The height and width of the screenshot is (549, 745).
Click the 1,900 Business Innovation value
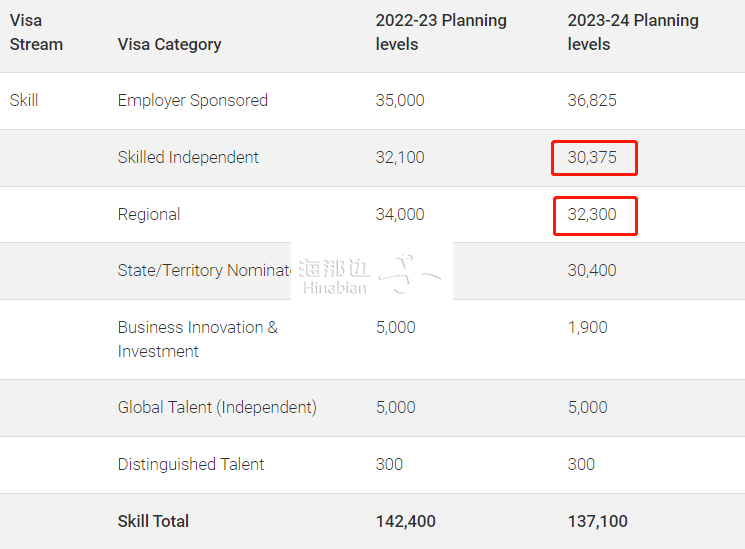(x=587, y=327)
